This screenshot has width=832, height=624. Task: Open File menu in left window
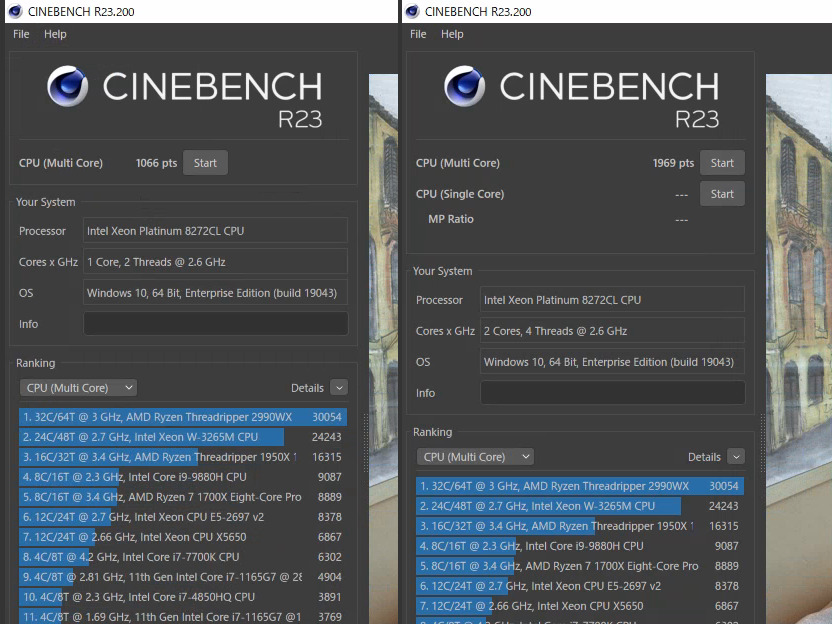pos(21,34)
